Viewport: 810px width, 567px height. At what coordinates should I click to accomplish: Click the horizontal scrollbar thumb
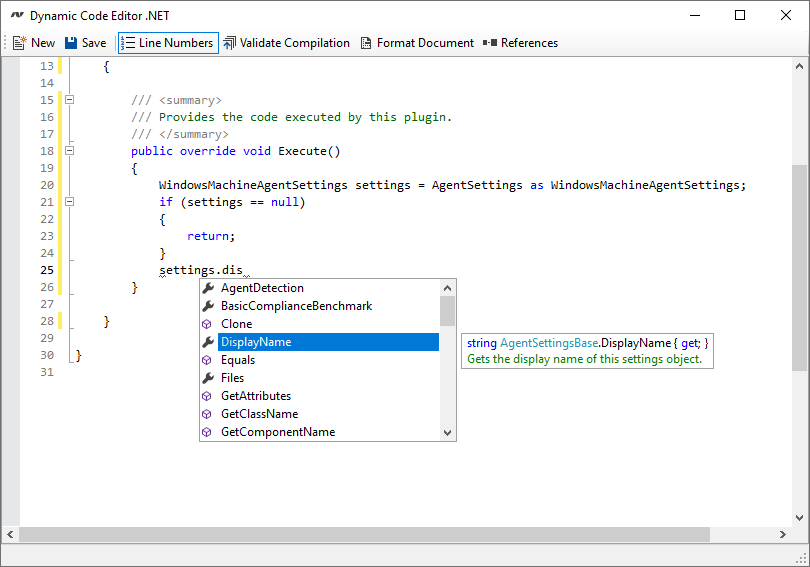point(364,534)
